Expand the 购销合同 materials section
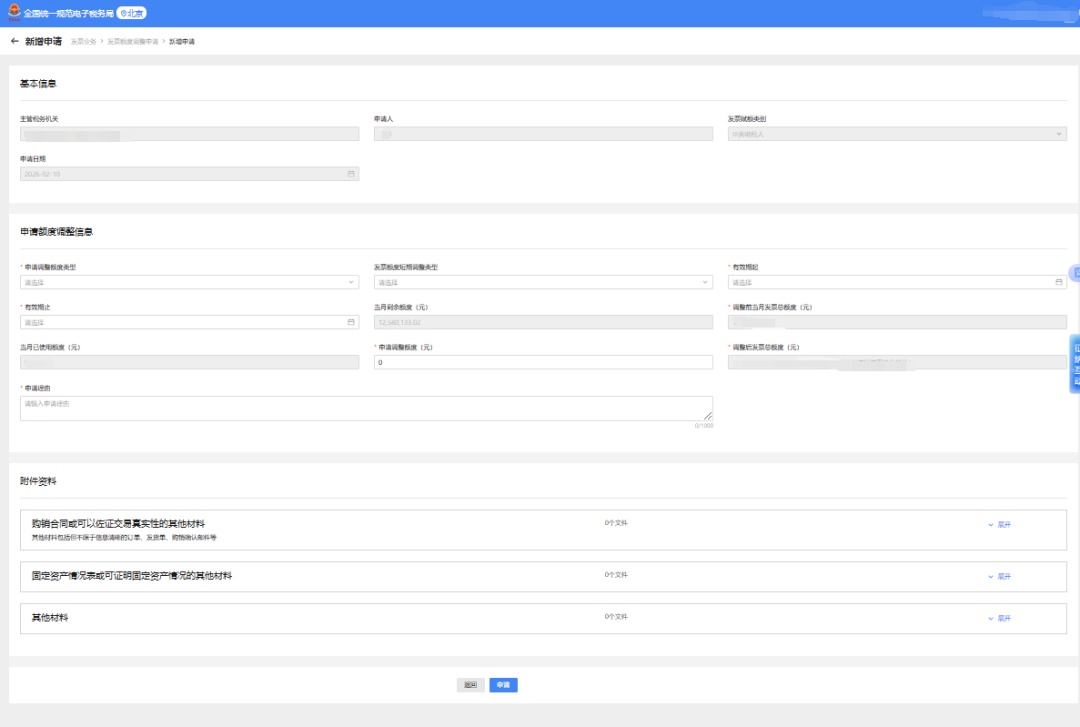Screen dimensions: 1080x727 [999, 524]
